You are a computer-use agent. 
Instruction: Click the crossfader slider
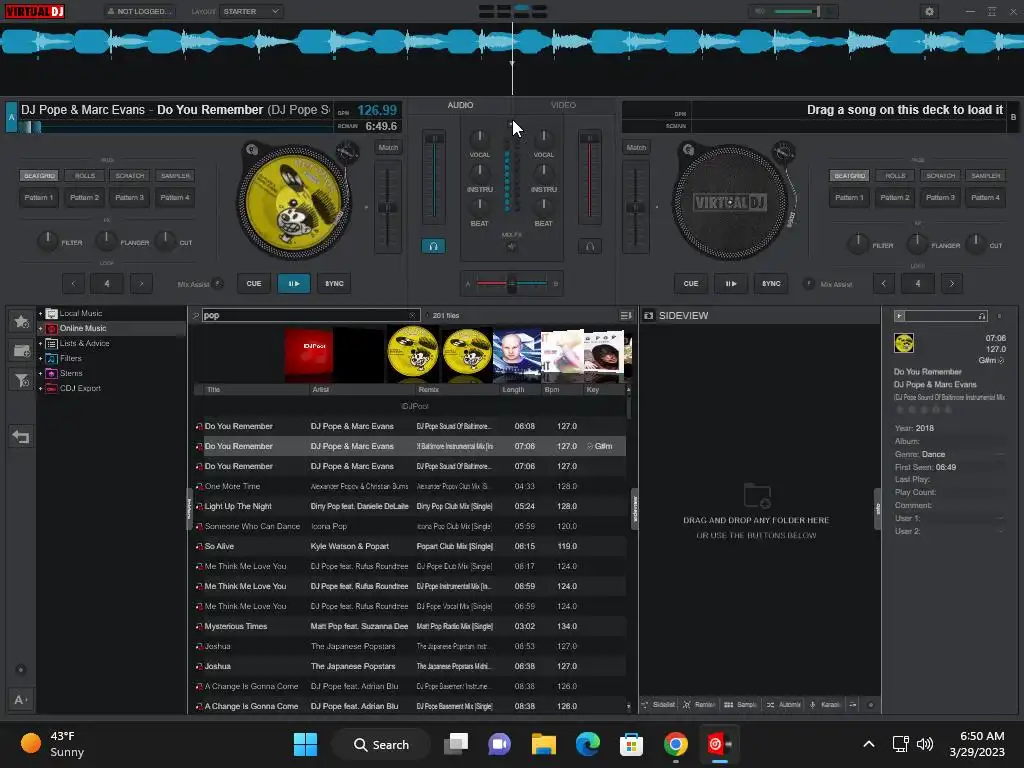click(x=511, y=283)
